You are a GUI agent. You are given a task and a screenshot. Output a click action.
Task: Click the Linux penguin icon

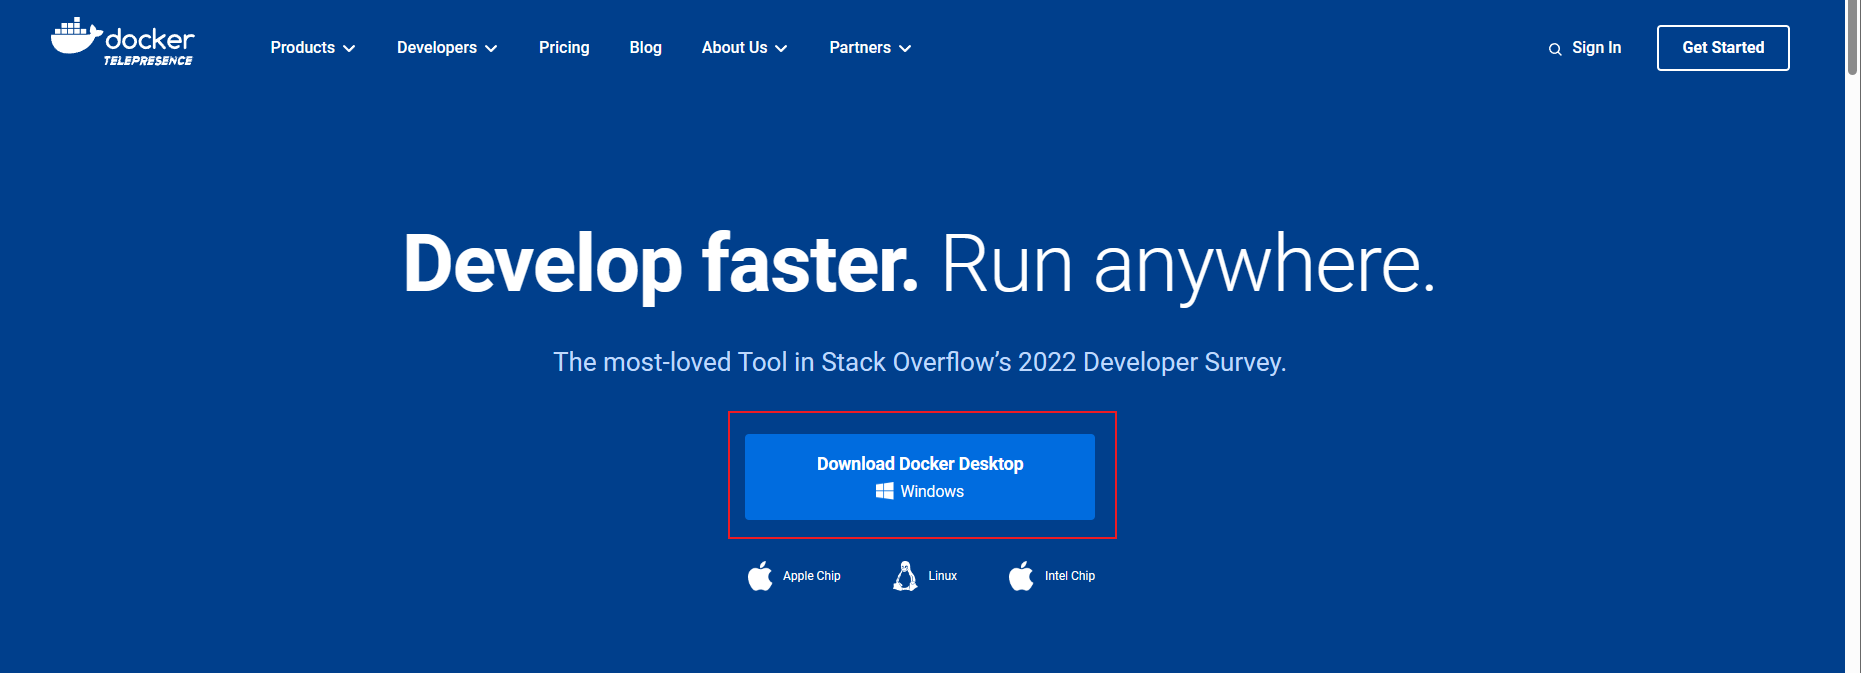point(905,576)
